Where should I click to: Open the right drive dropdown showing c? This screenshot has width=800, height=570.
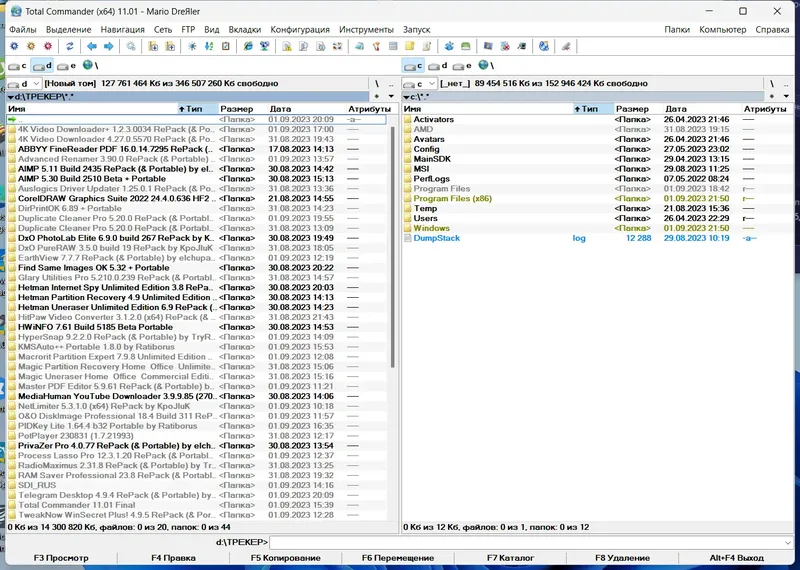(419, 83)
